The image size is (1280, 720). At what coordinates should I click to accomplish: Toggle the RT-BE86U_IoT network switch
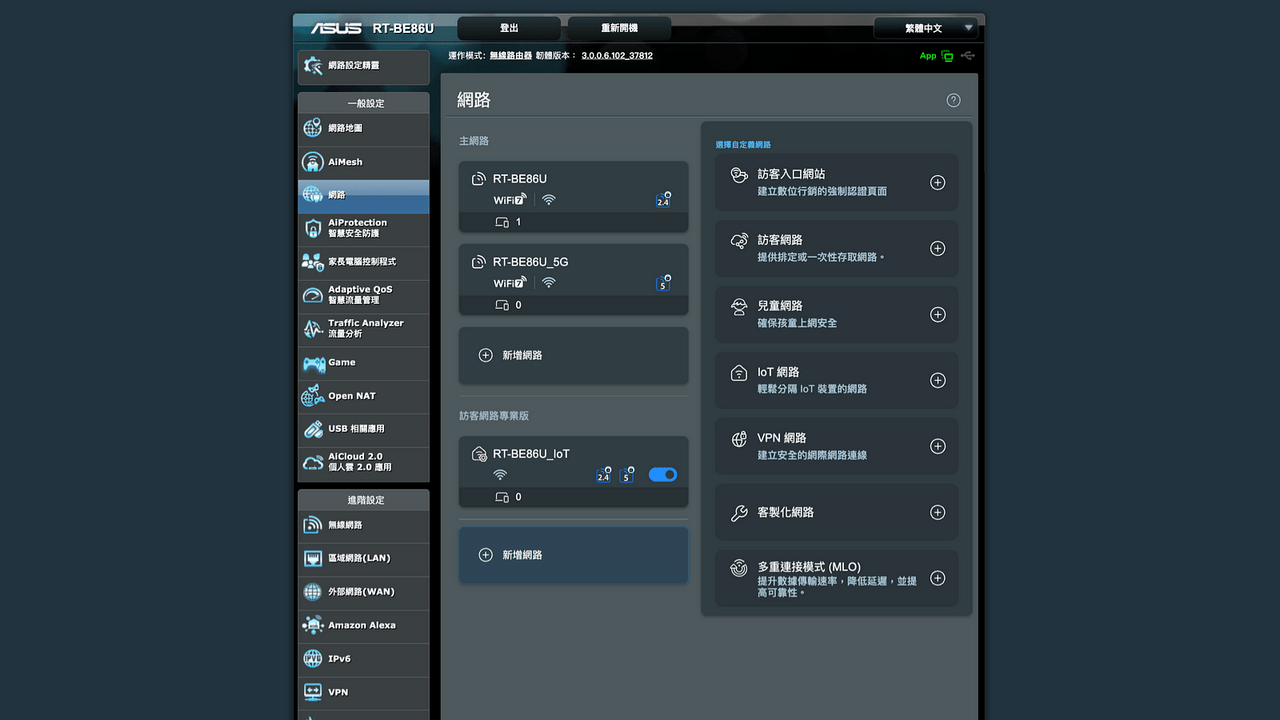[663, 475]
